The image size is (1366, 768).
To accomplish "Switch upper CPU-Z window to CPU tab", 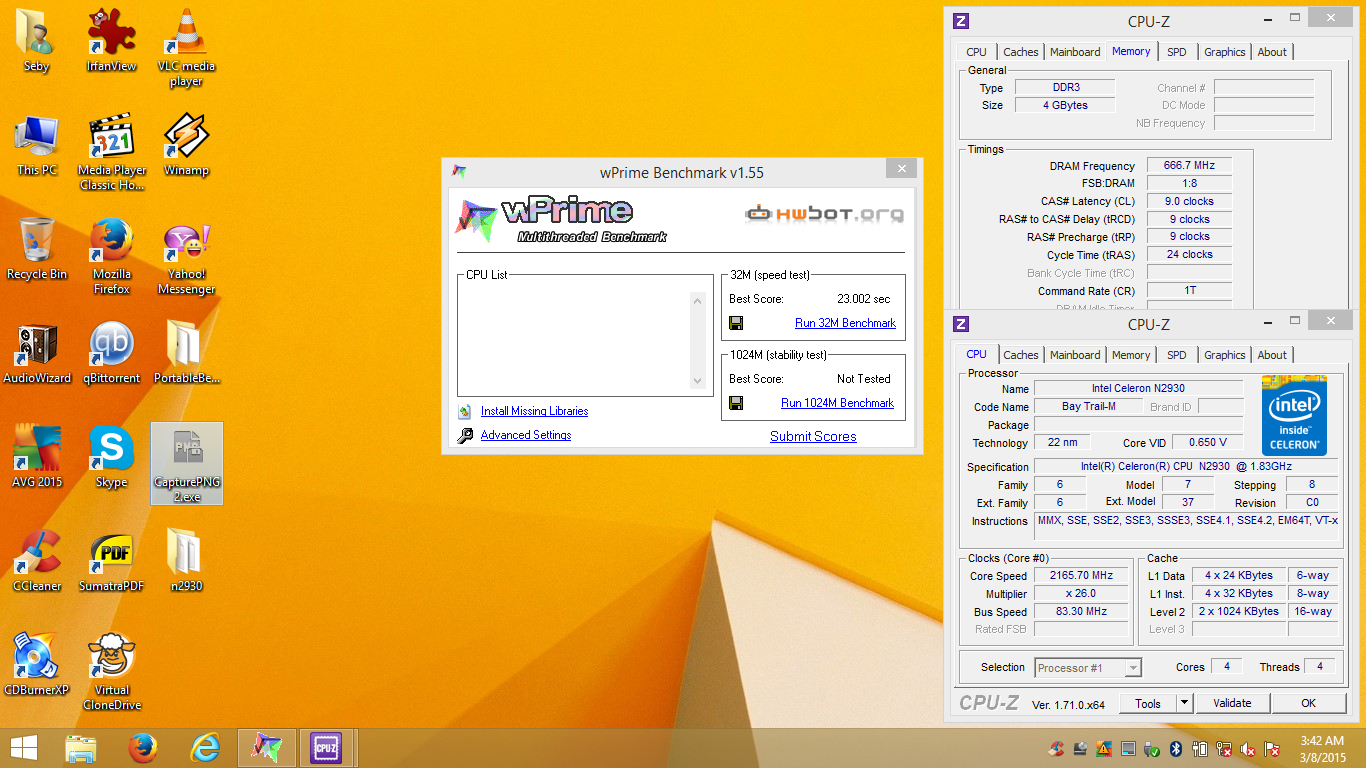I will click(x=977, y=52).
